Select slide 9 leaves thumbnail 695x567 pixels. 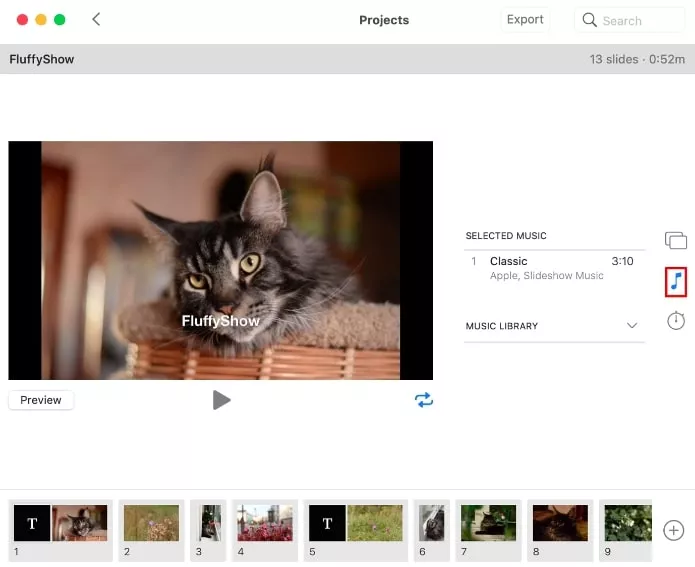click(x=628, y=523)
